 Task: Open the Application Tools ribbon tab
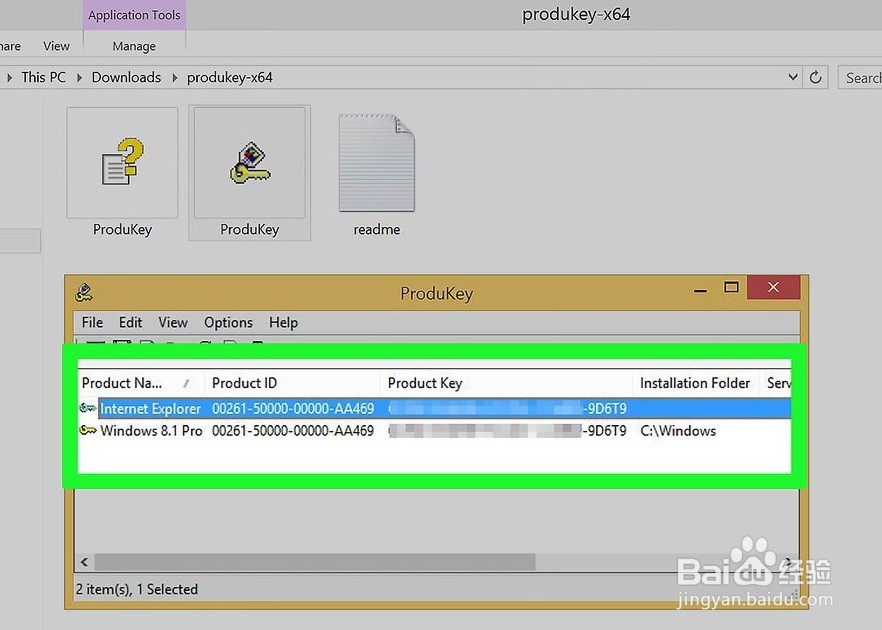click(x=134, y=15)
